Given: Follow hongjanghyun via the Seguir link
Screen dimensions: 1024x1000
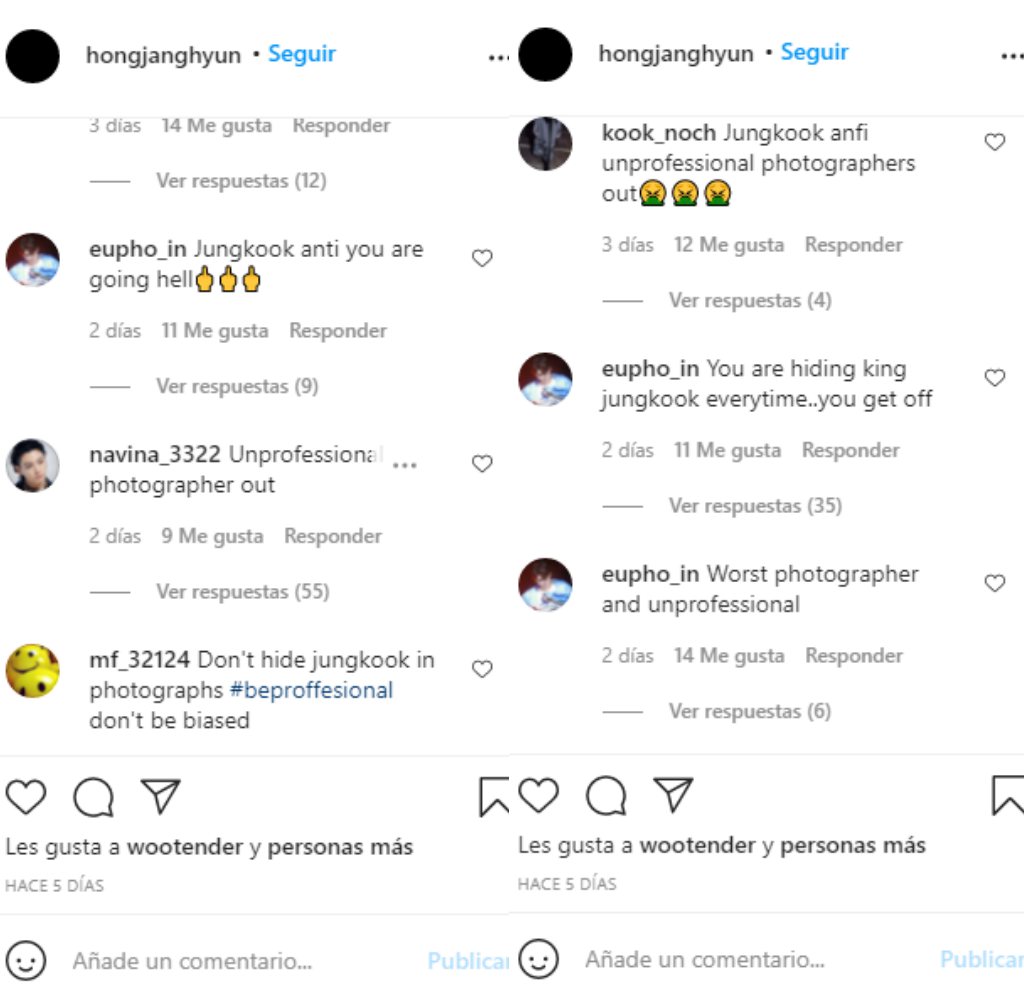Looking at the screenshot, I should pos(302,54).
